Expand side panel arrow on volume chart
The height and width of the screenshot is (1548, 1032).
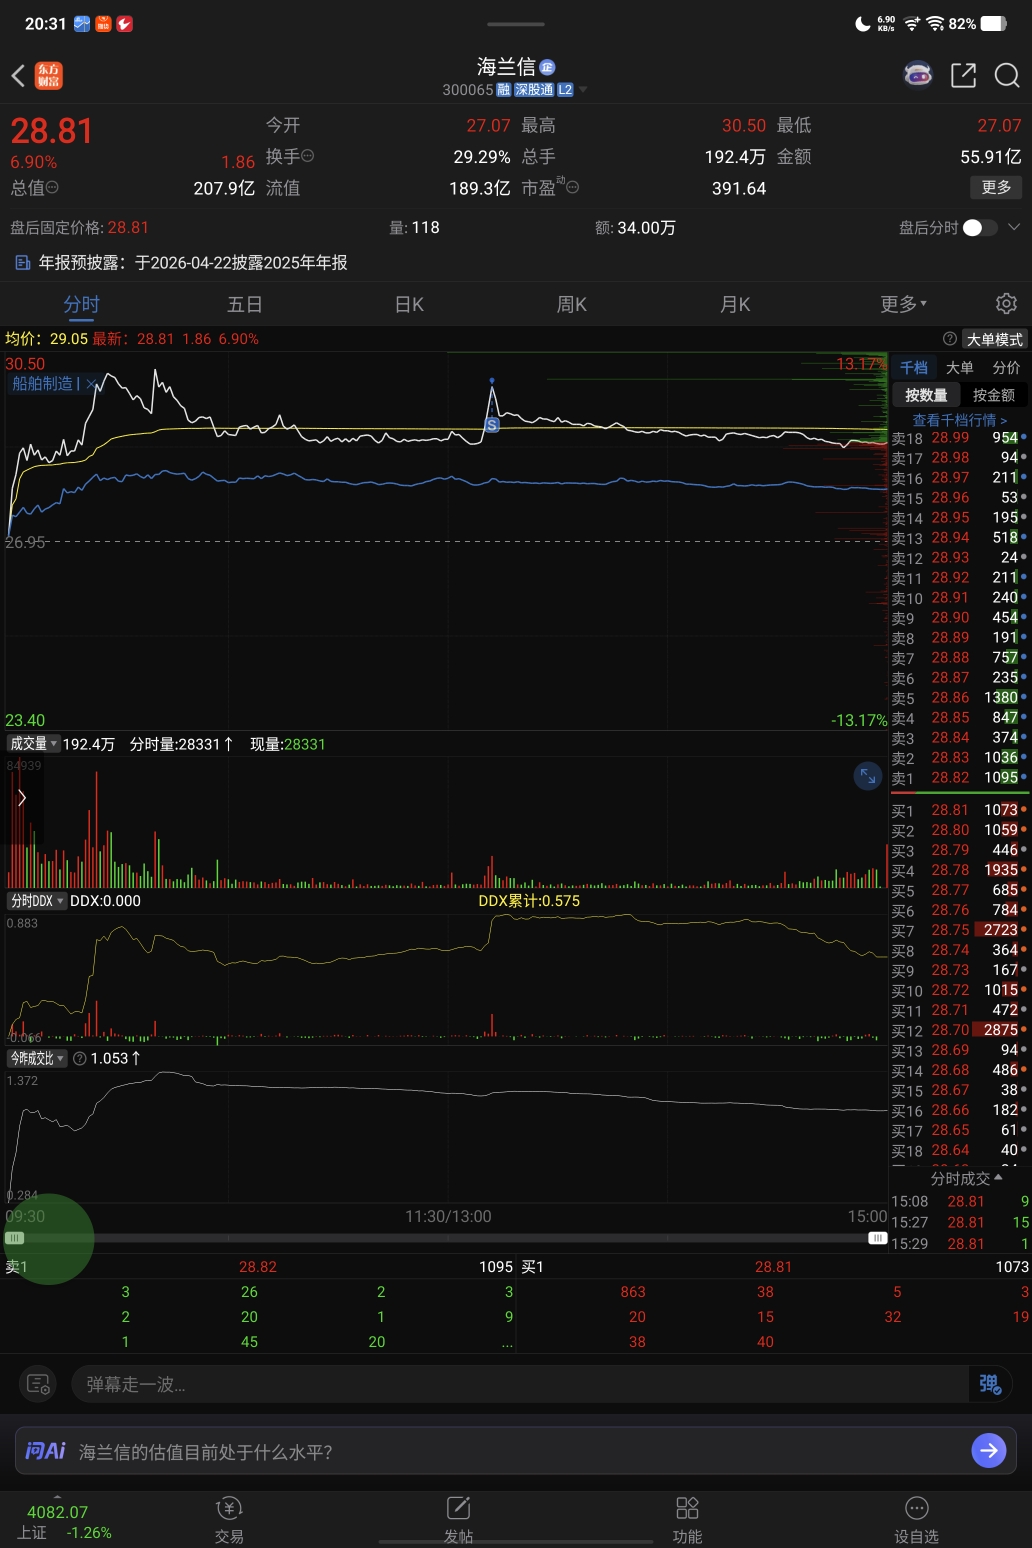pyautogui.click(x=22, y=797)
